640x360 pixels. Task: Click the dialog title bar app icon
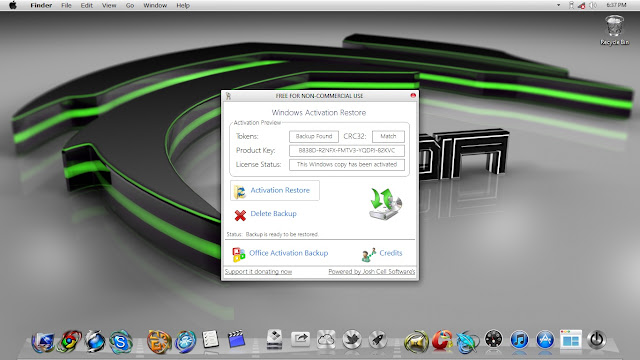[x=228, y=96]
